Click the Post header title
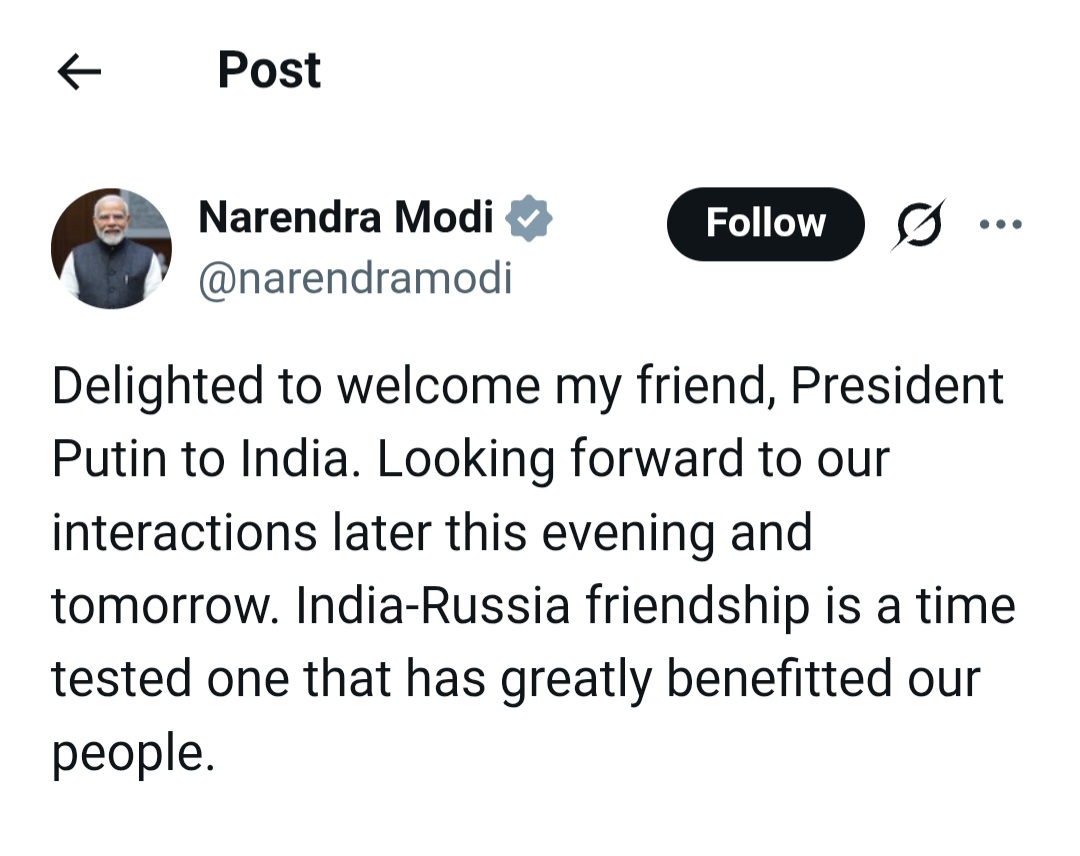 269,70
